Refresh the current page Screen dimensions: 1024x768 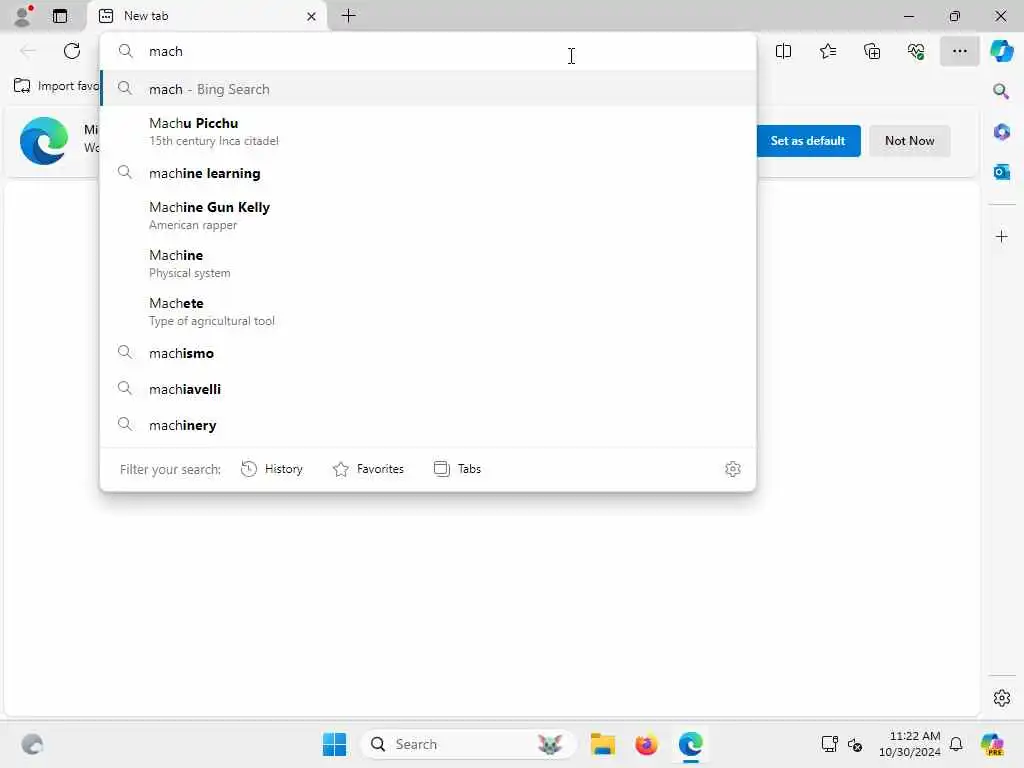(x=72, y=51)
